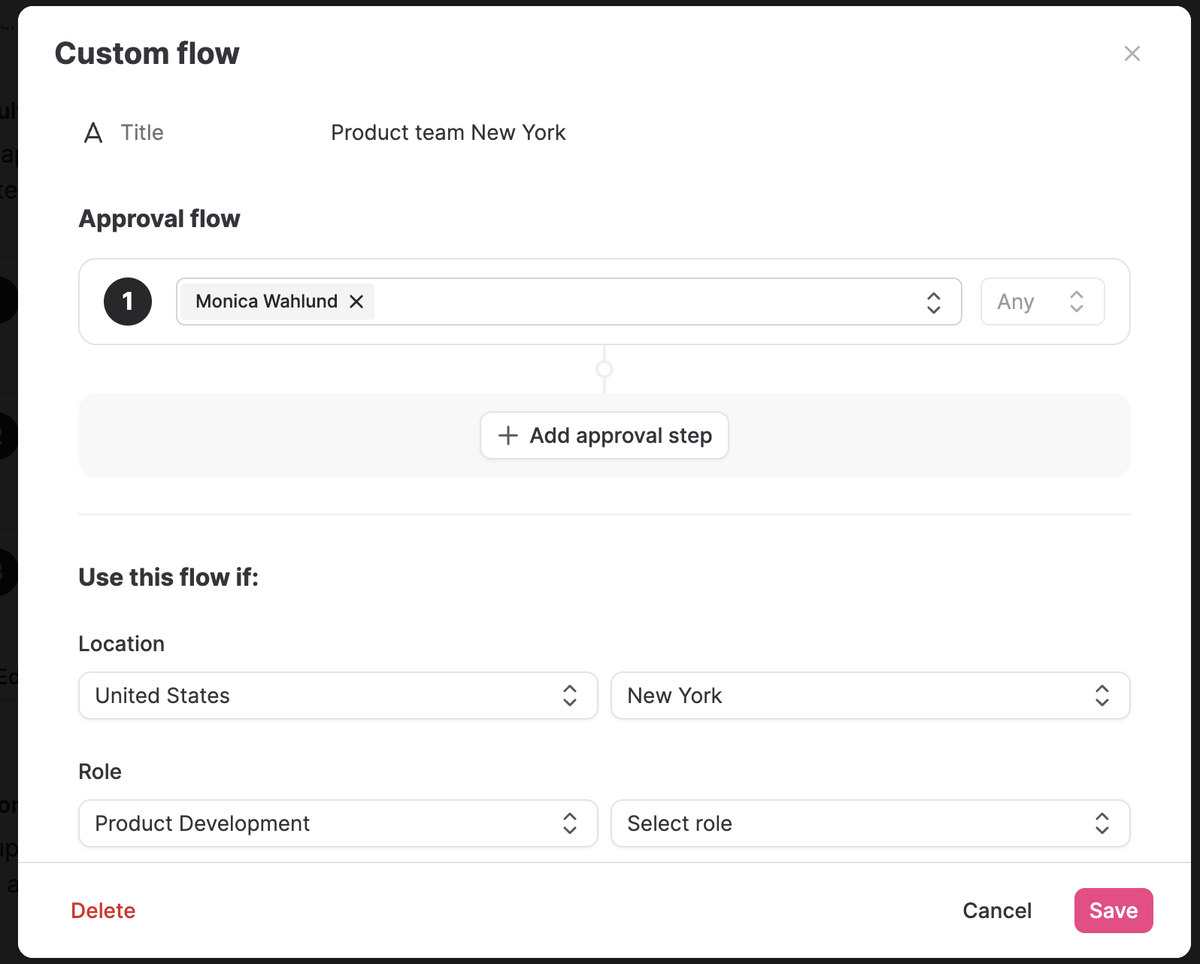Click the Title 'A' text icon
Viewport: 1200px width, 964px height.
tap(93, 133)
